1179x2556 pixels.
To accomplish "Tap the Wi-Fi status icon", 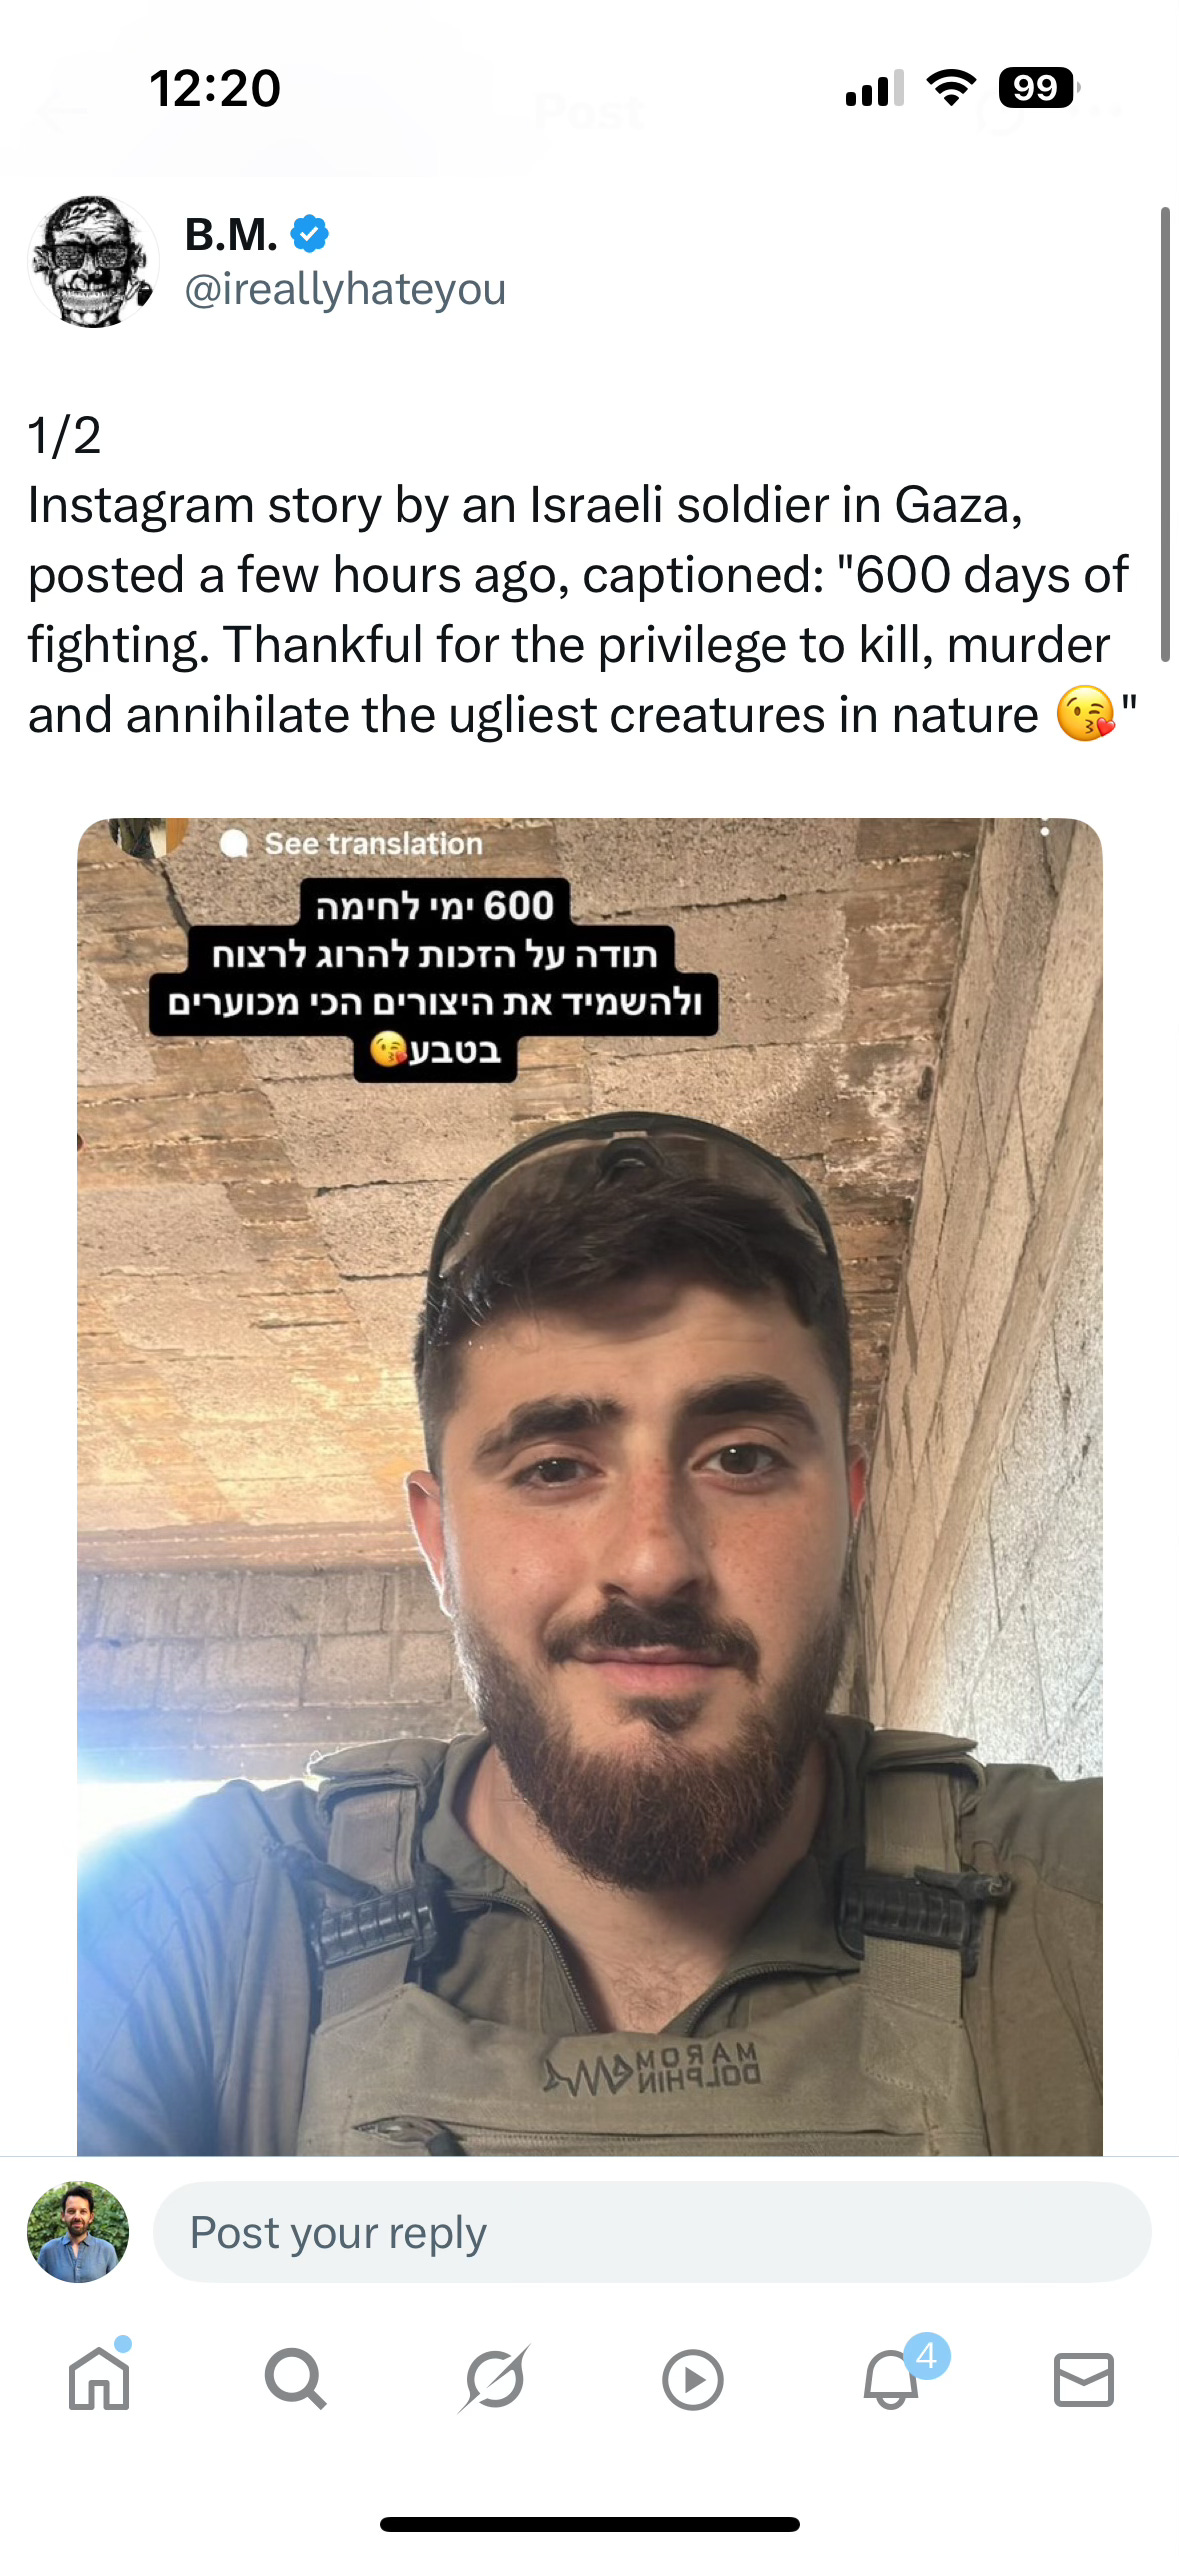I will pyautogui.click(x=951, y=88).
